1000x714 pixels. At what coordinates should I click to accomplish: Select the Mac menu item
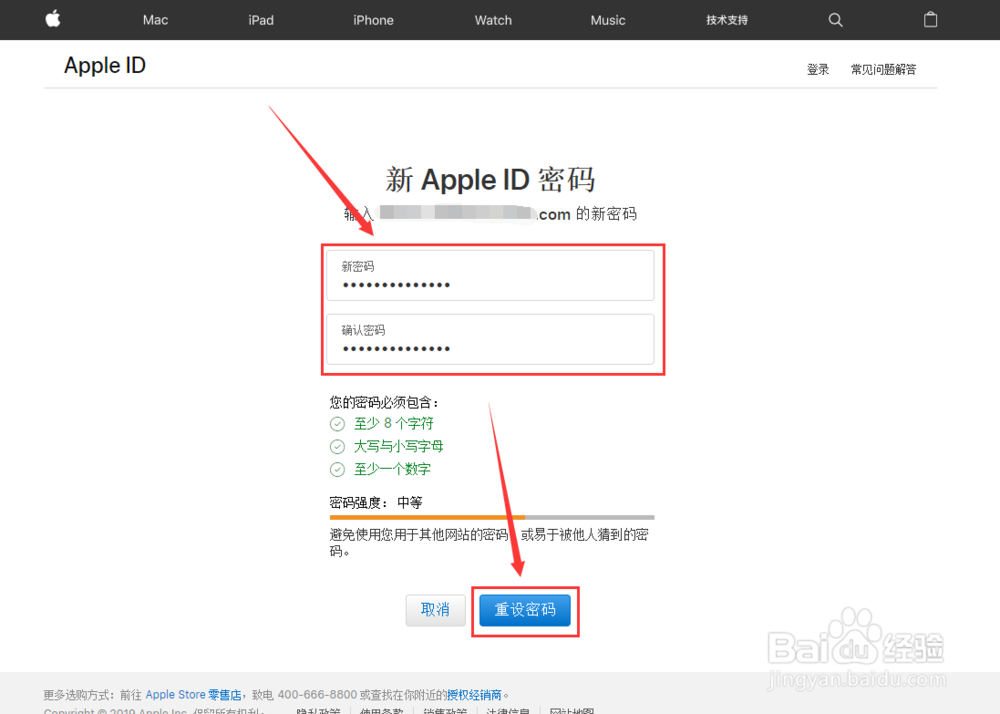coord(154,20)
